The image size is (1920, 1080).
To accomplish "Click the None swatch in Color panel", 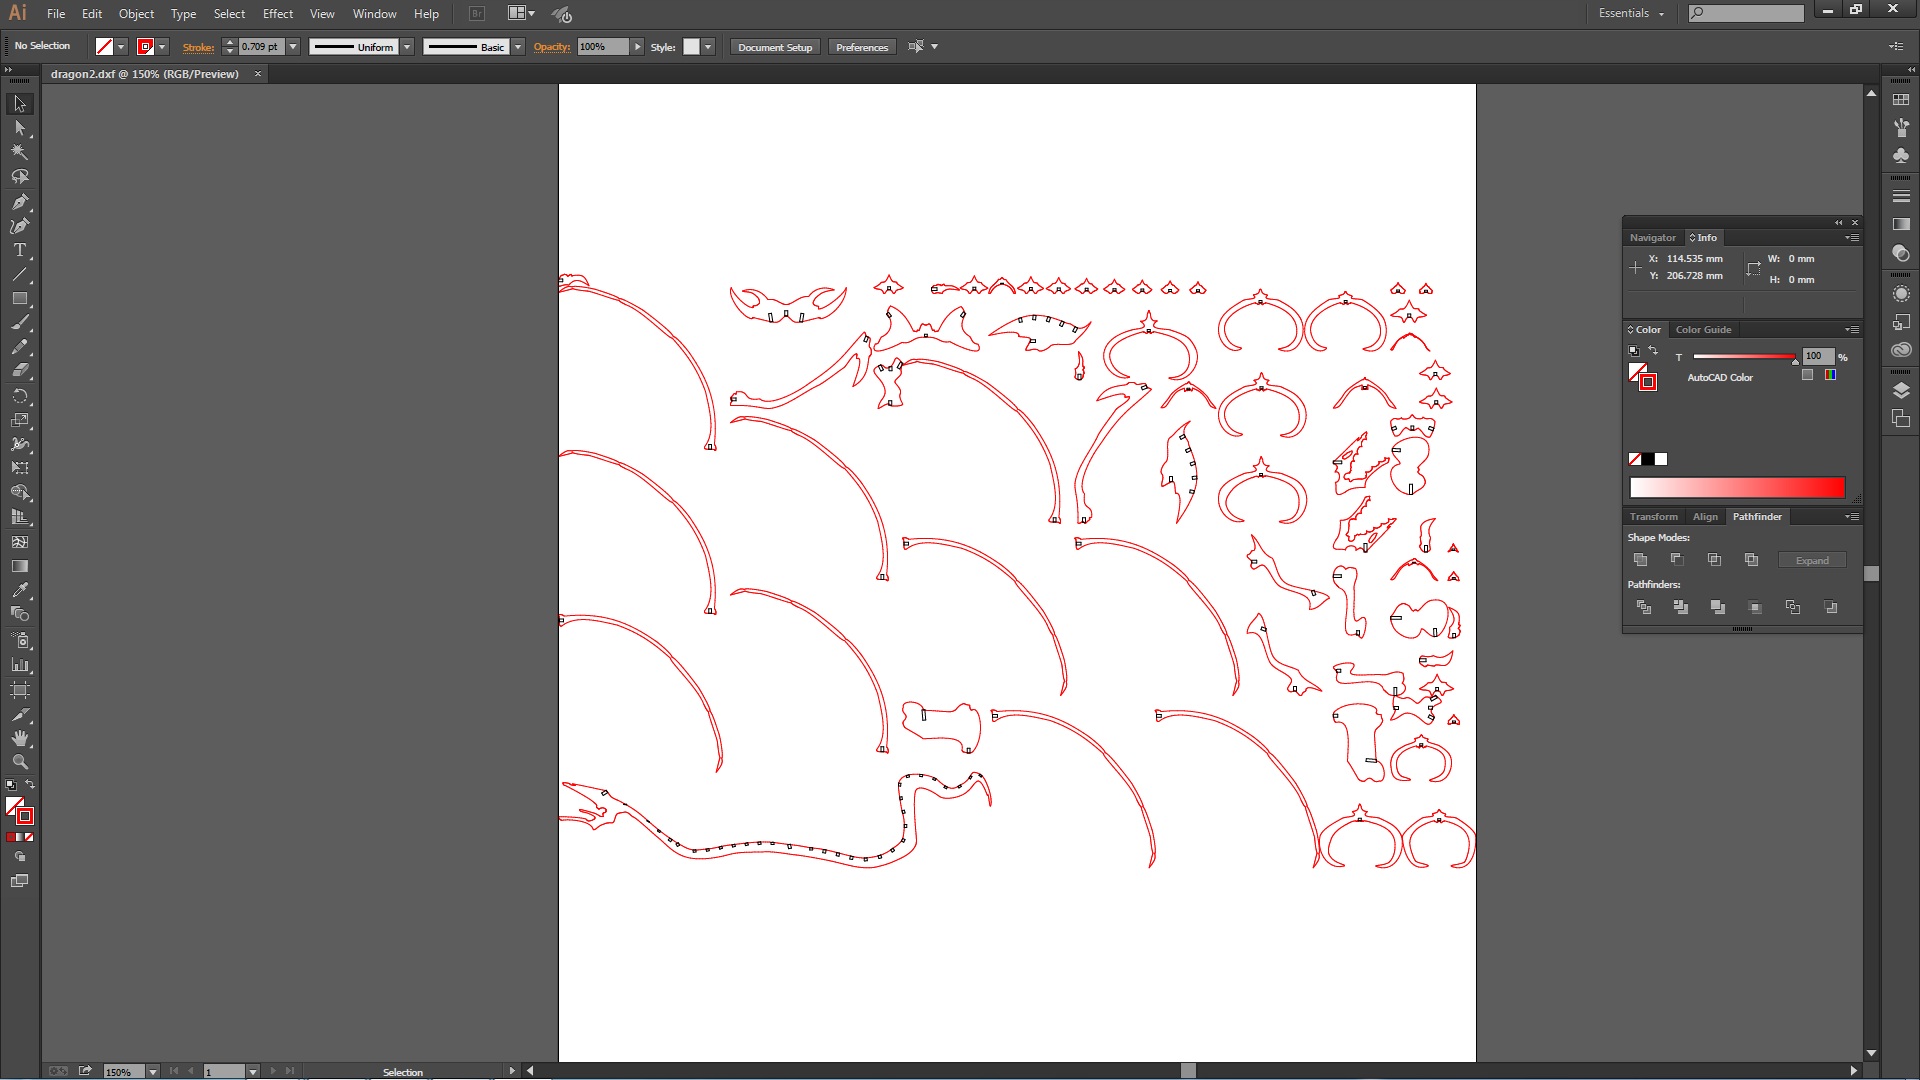I will [x=1635, y=459].
